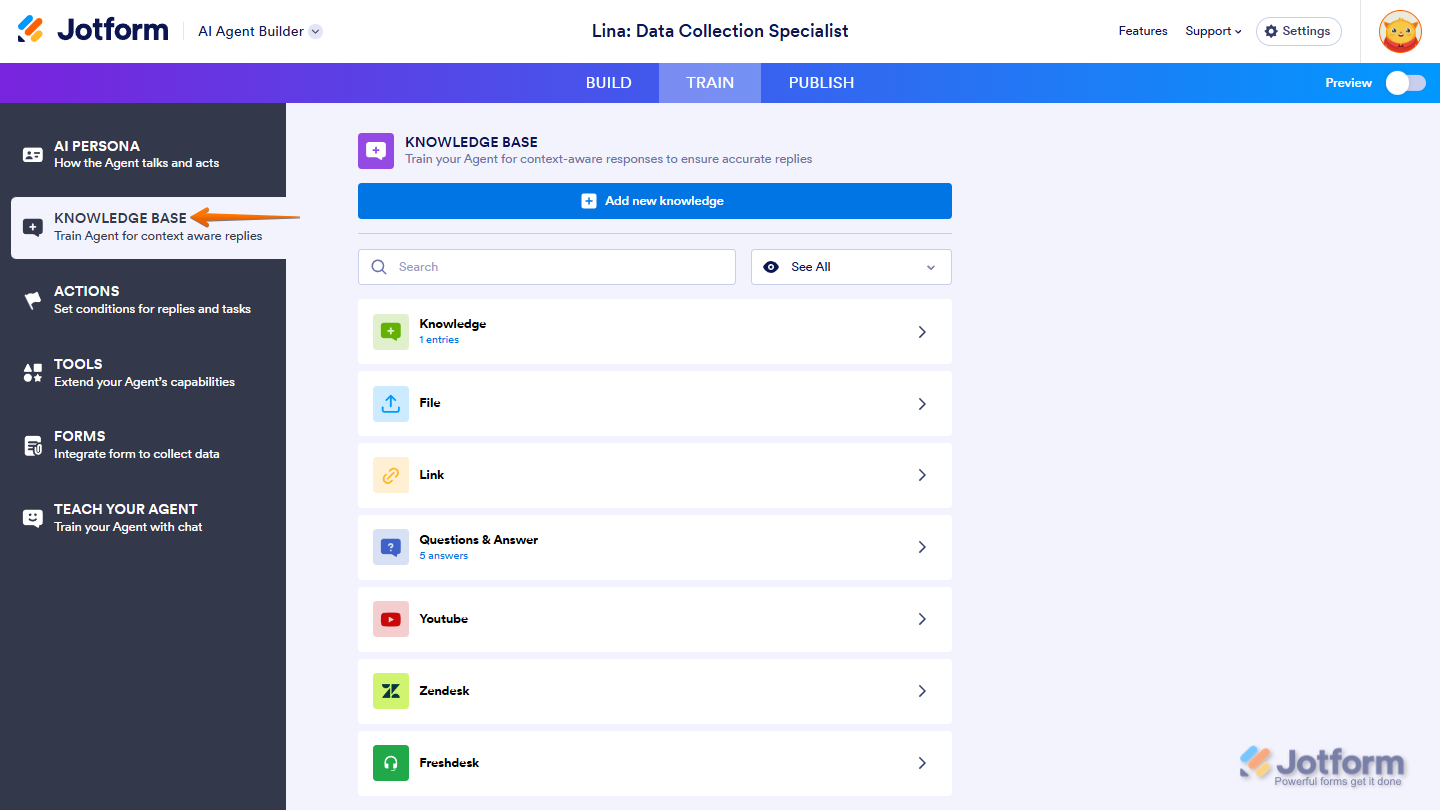Select the Youtube play icon
Viewport: 1440px width, 810px height.
391,619
